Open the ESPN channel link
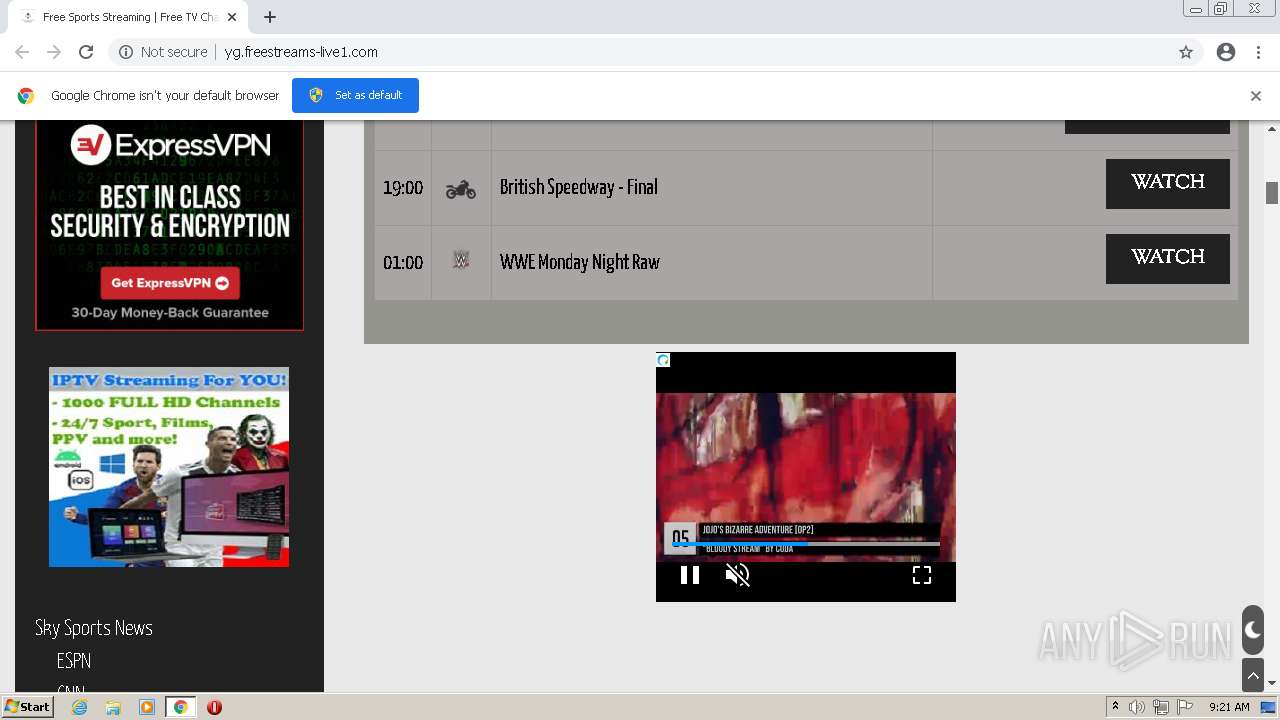1280x720 pixels. 74,661
